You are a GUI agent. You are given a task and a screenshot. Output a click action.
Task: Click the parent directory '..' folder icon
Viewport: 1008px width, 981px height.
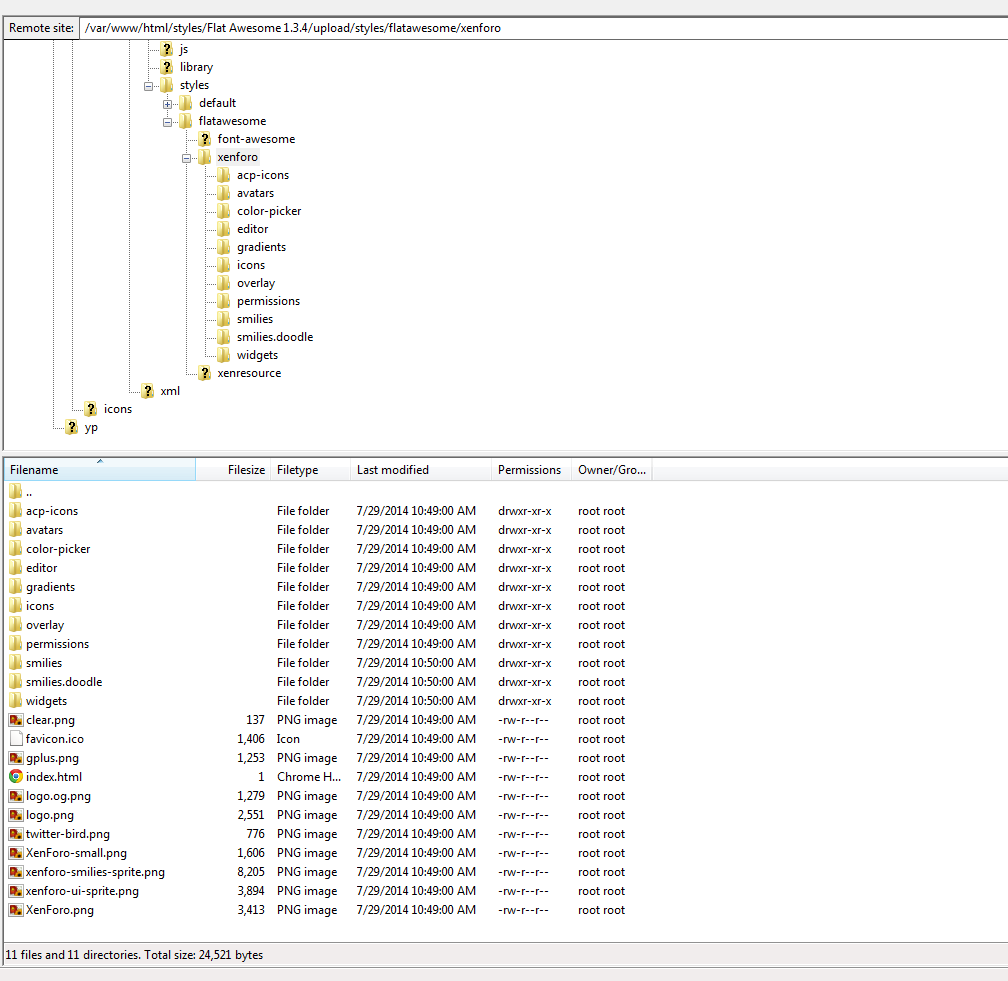click(x=15, y=492)
